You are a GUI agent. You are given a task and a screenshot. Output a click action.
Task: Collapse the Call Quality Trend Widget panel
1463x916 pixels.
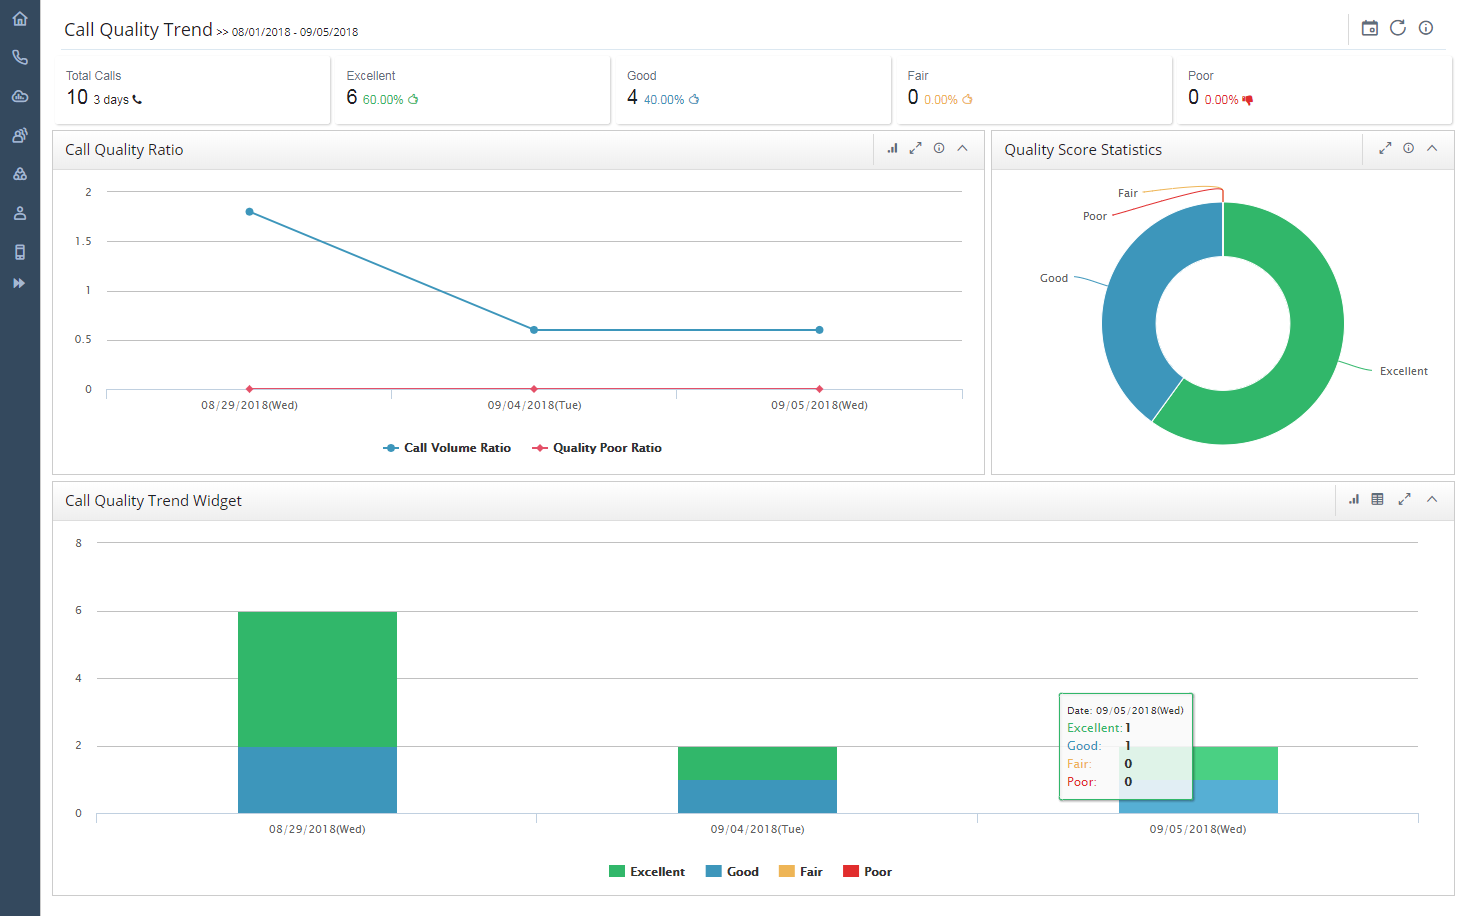click(1432, 498)
